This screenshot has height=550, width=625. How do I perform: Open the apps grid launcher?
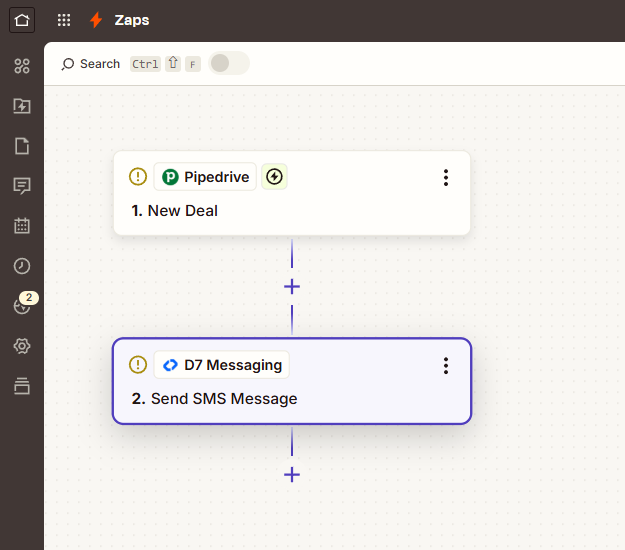coord(64,20)
